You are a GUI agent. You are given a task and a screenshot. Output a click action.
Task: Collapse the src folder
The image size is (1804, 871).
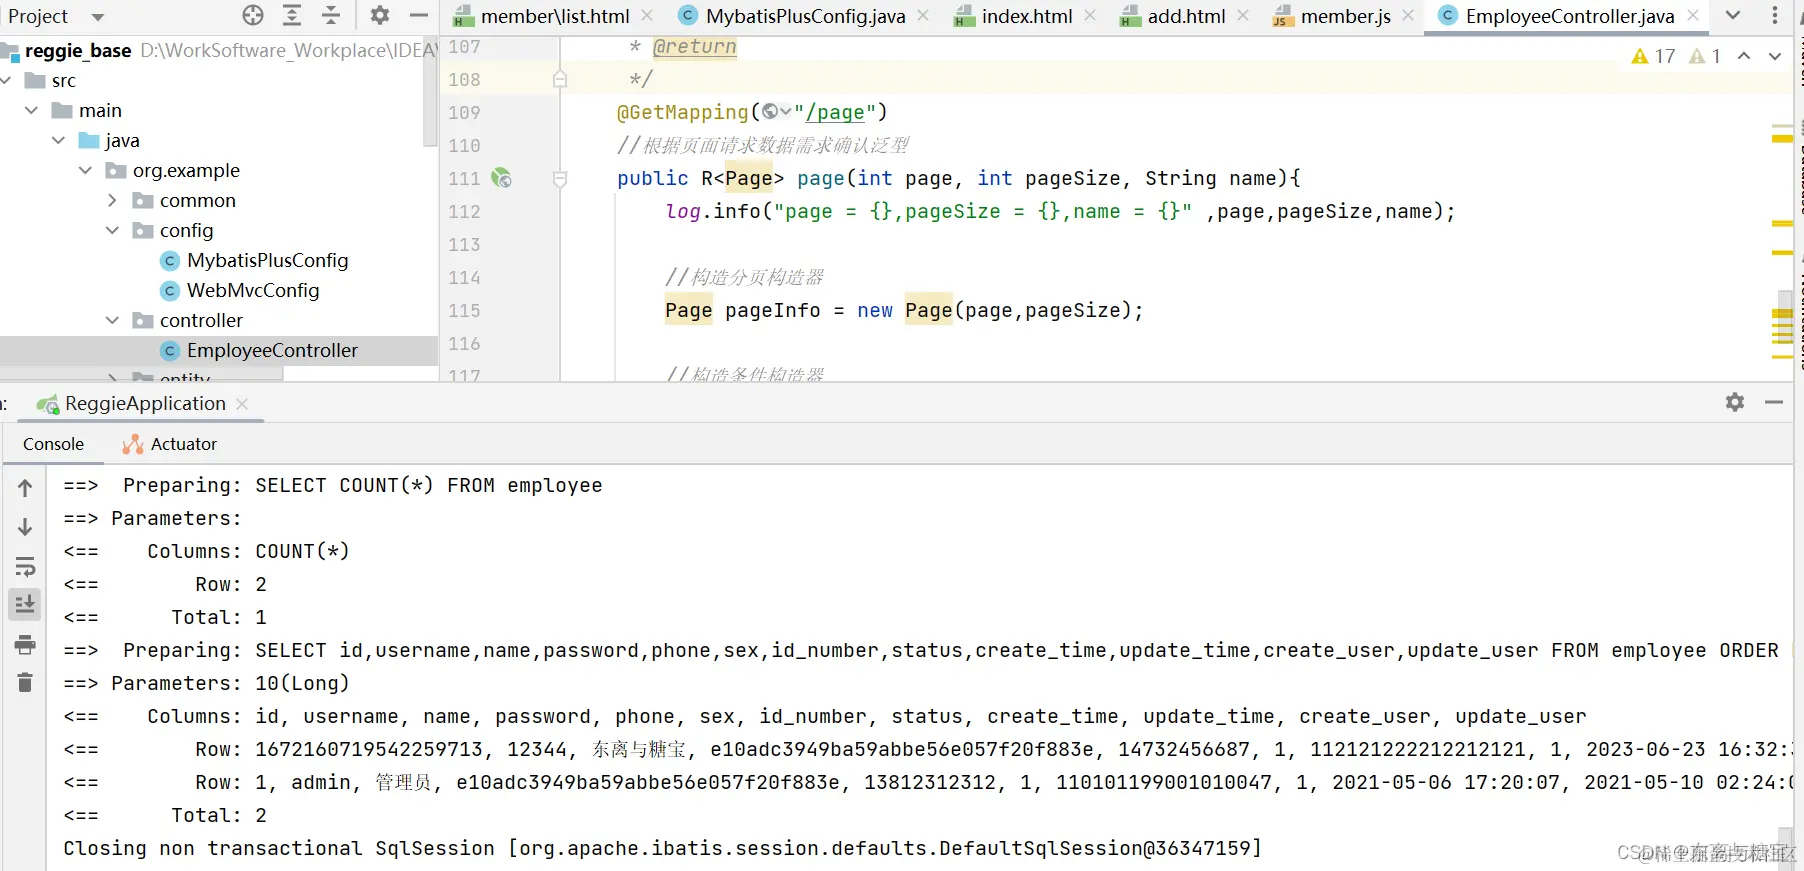click(7, 80)
